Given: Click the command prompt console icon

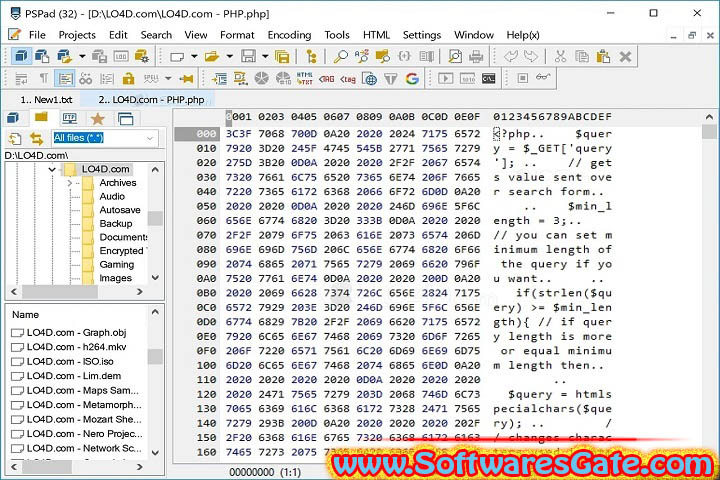Looking at the screenshot, I should [488, 79].
